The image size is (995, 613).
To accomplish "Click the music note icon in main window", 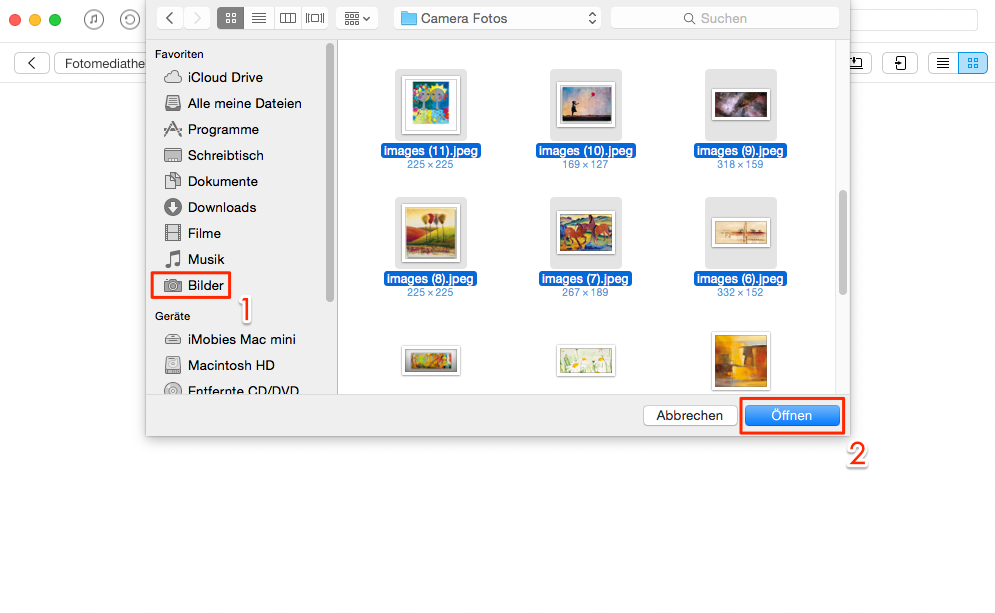I will [94, 20].
